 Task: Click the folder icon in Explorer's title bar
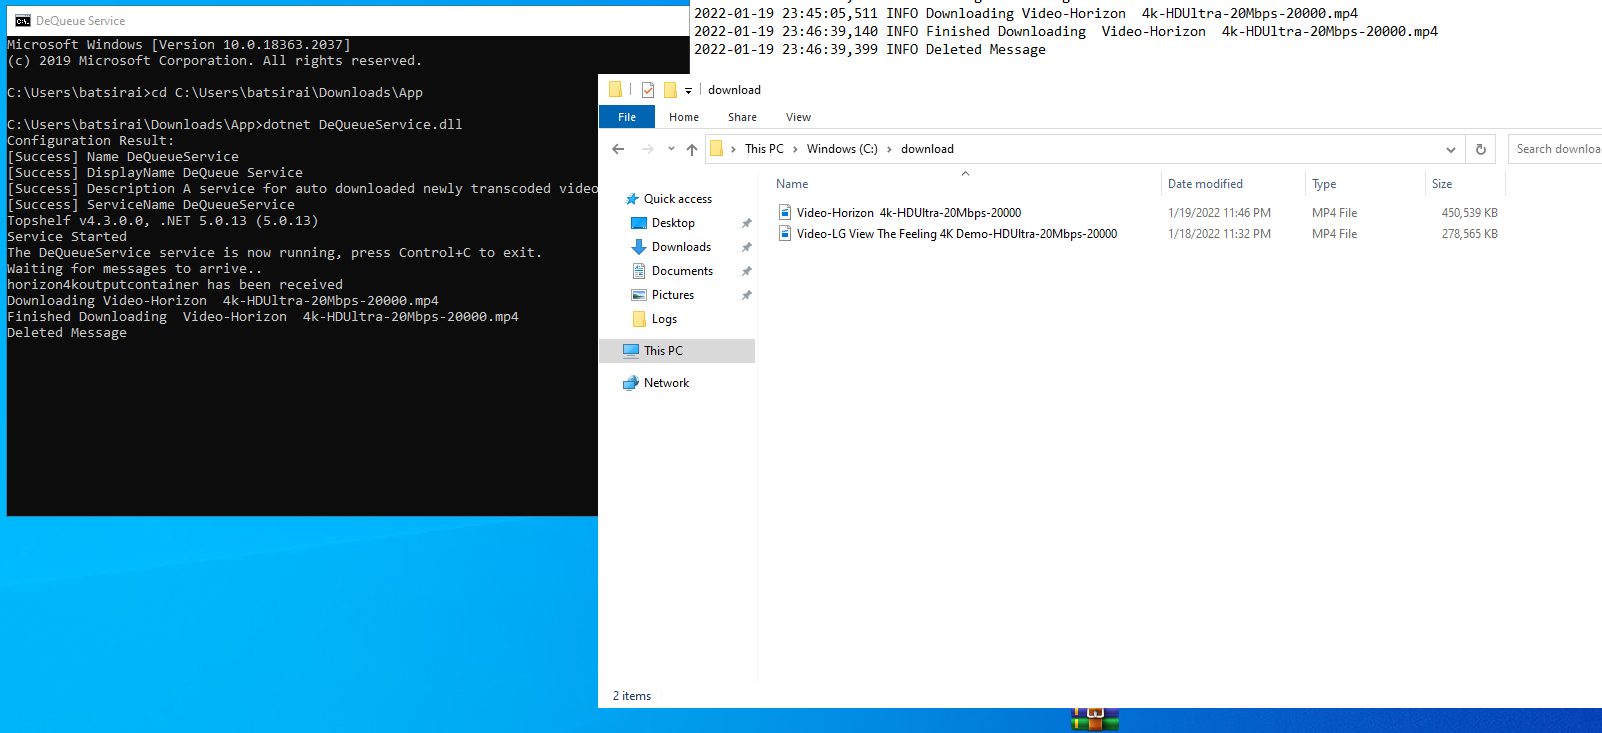[x=615, y=90]
